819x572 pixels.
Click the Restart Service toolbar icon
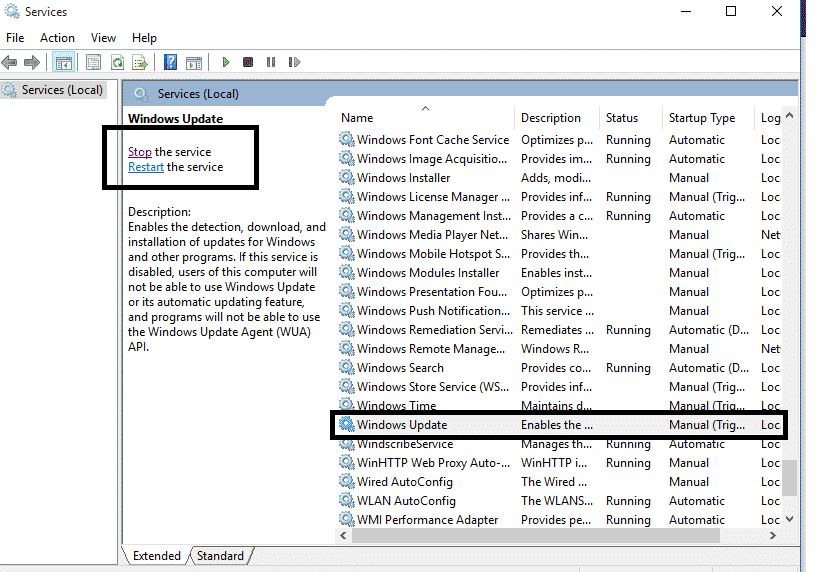(x=294, y=62)
